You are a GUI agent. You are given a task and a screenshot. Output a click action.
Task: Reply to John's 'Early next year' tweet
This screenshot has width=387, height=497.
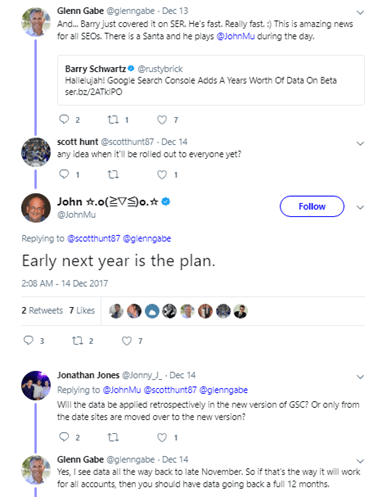[29, 340]
